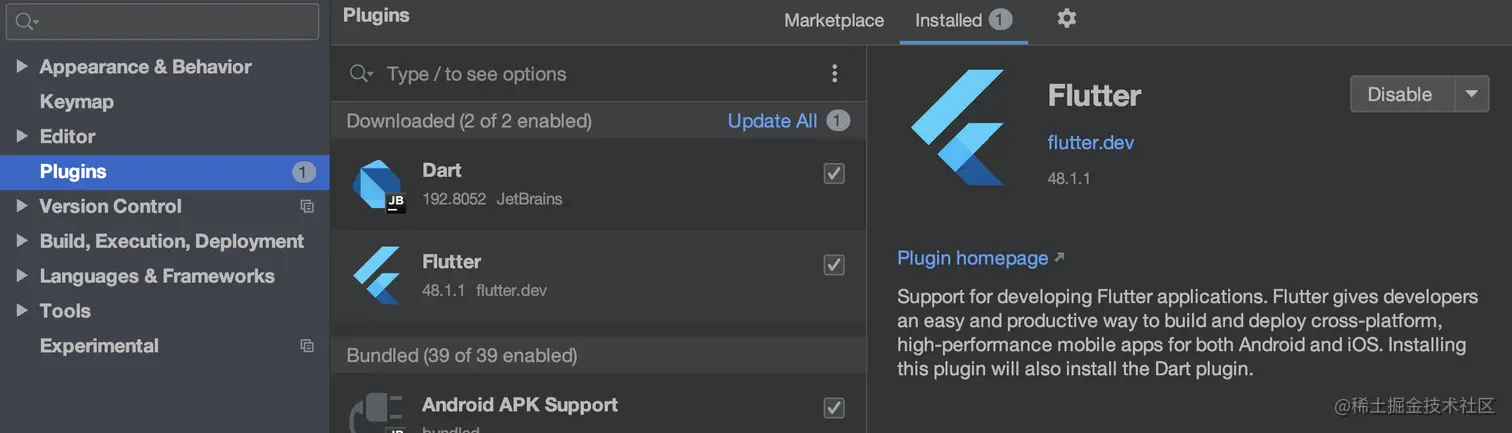Select the Dart plugin icon in the list
Image resolution: width=1512 pixels, height=433 pixels.
click(x=377, y=185)
